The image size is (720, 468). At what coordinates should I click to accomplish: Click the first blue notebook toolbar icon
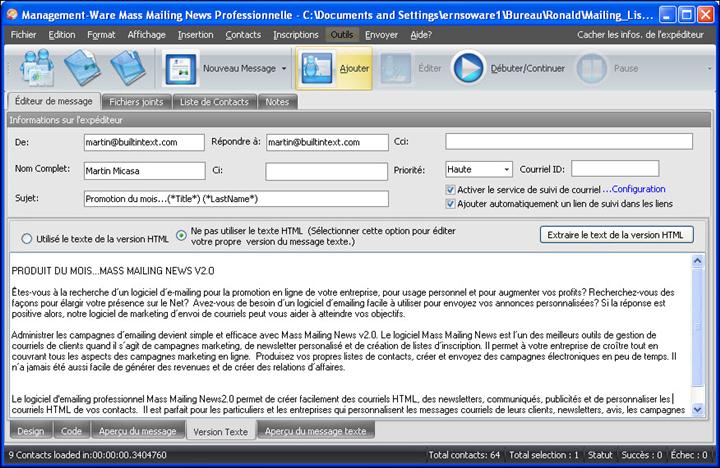tap(83, 68)
